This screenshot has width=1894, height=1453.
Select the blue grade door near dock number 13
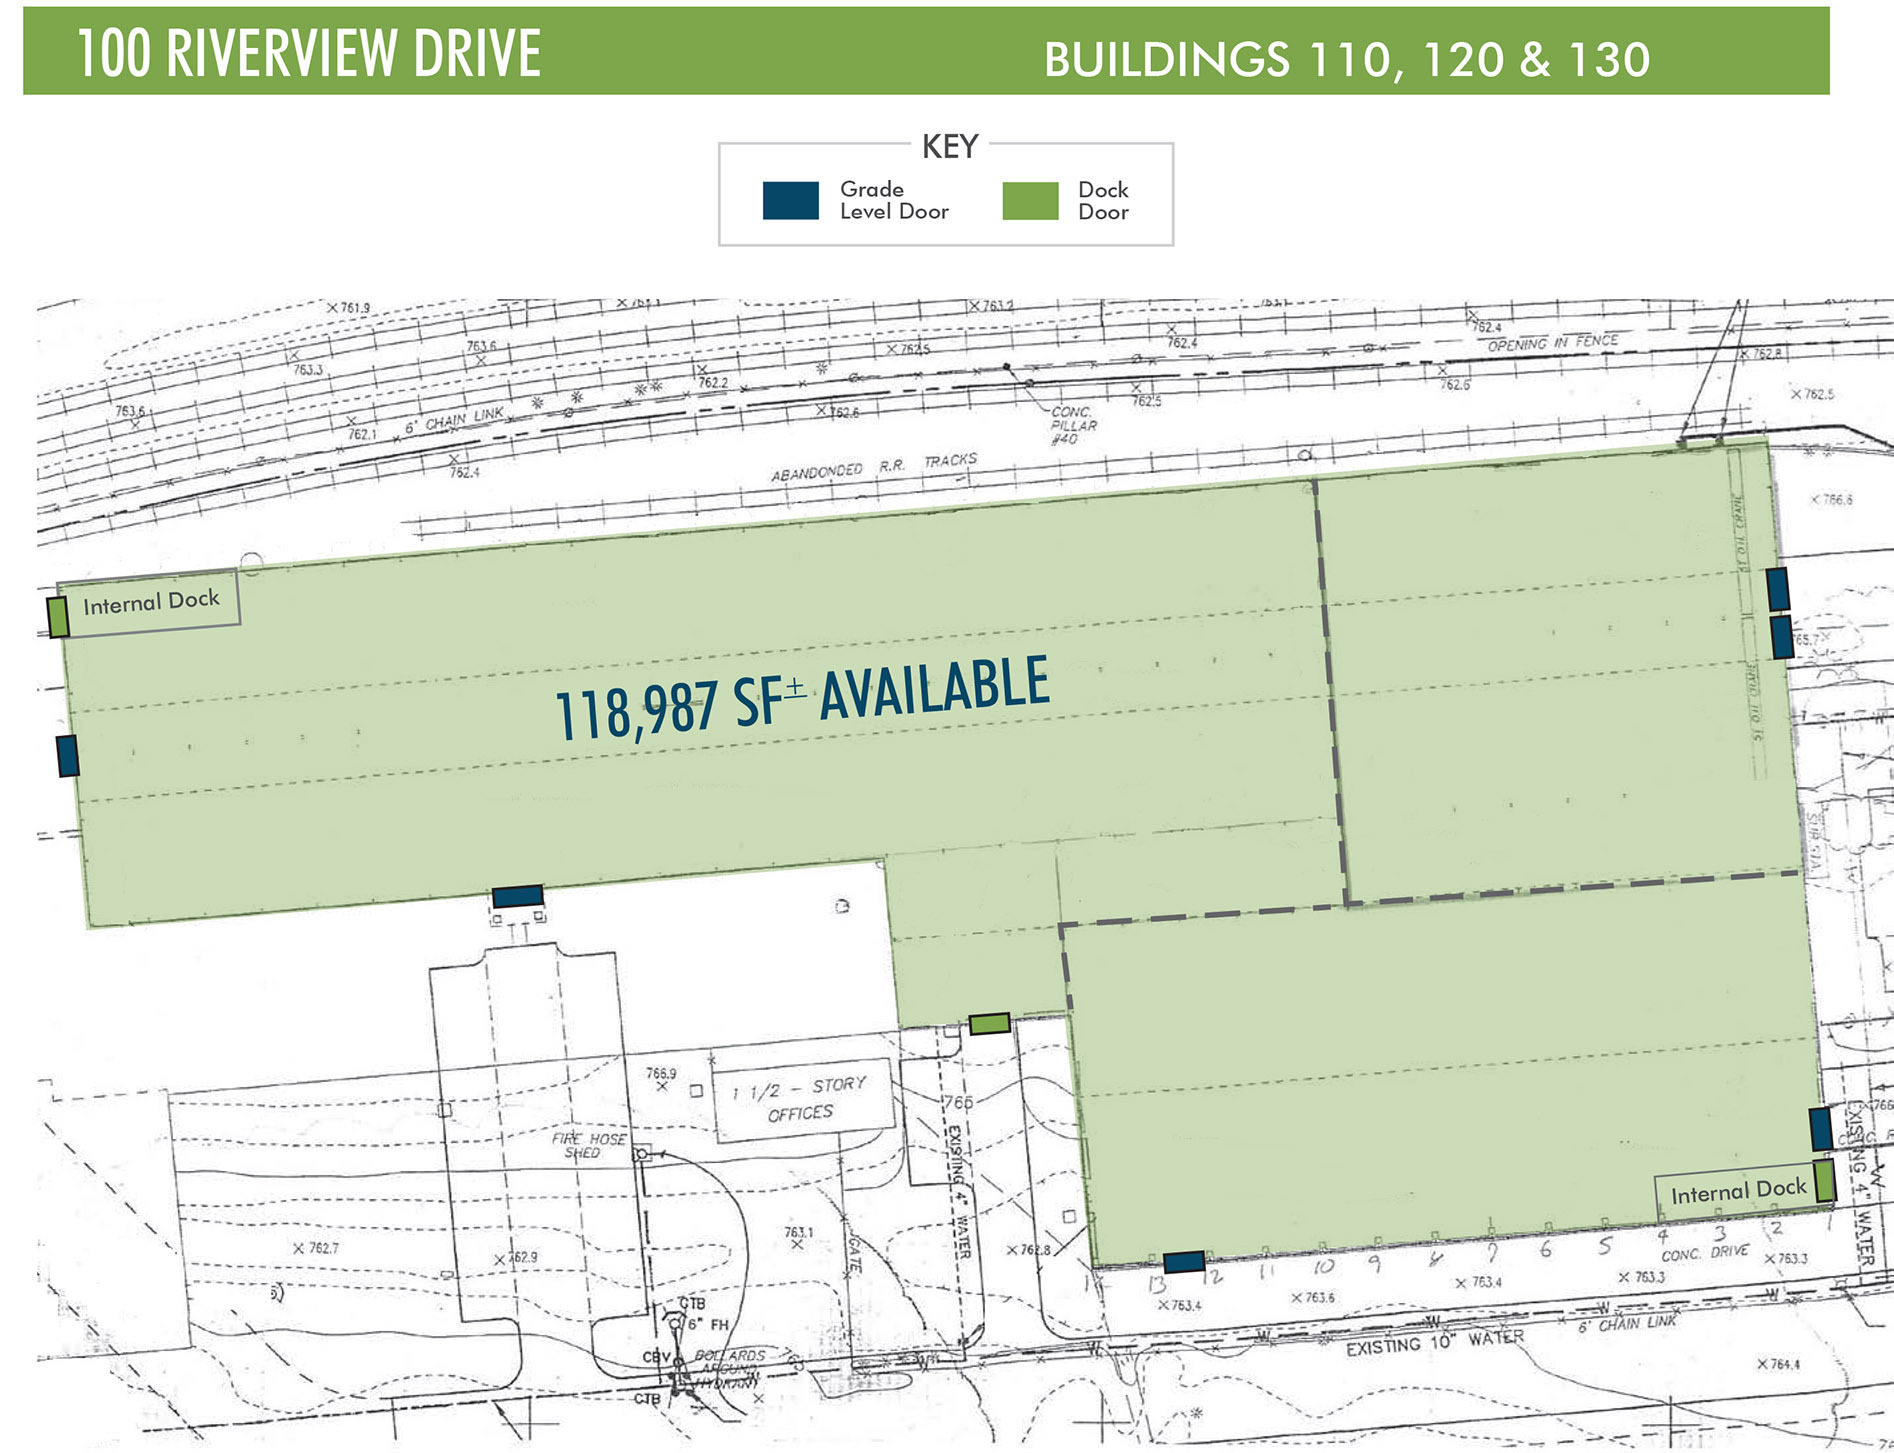tap(1184, 1262)
